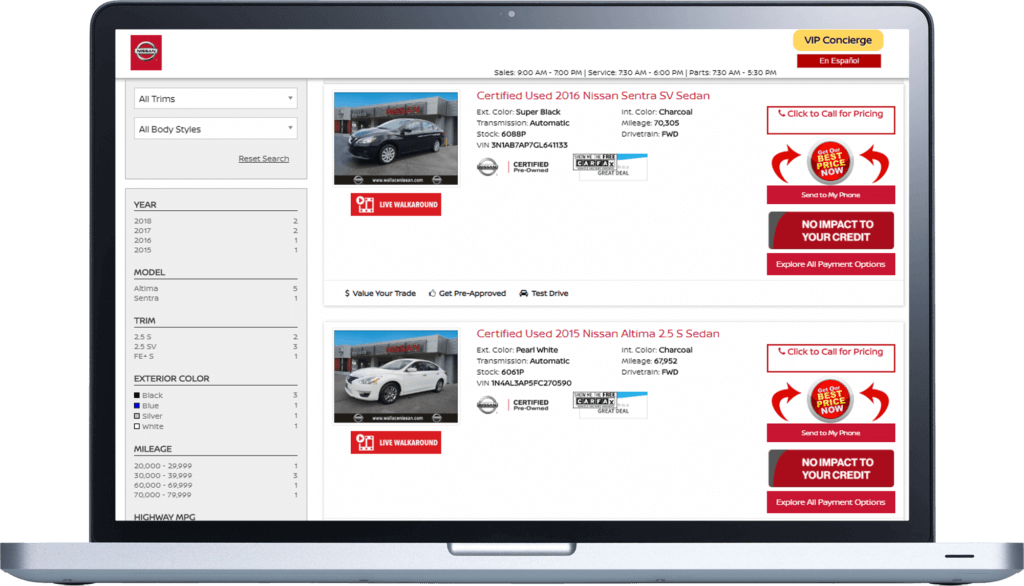
Task: View the Sentra's CARFAX Great Deal report
Action: (610, 166)
